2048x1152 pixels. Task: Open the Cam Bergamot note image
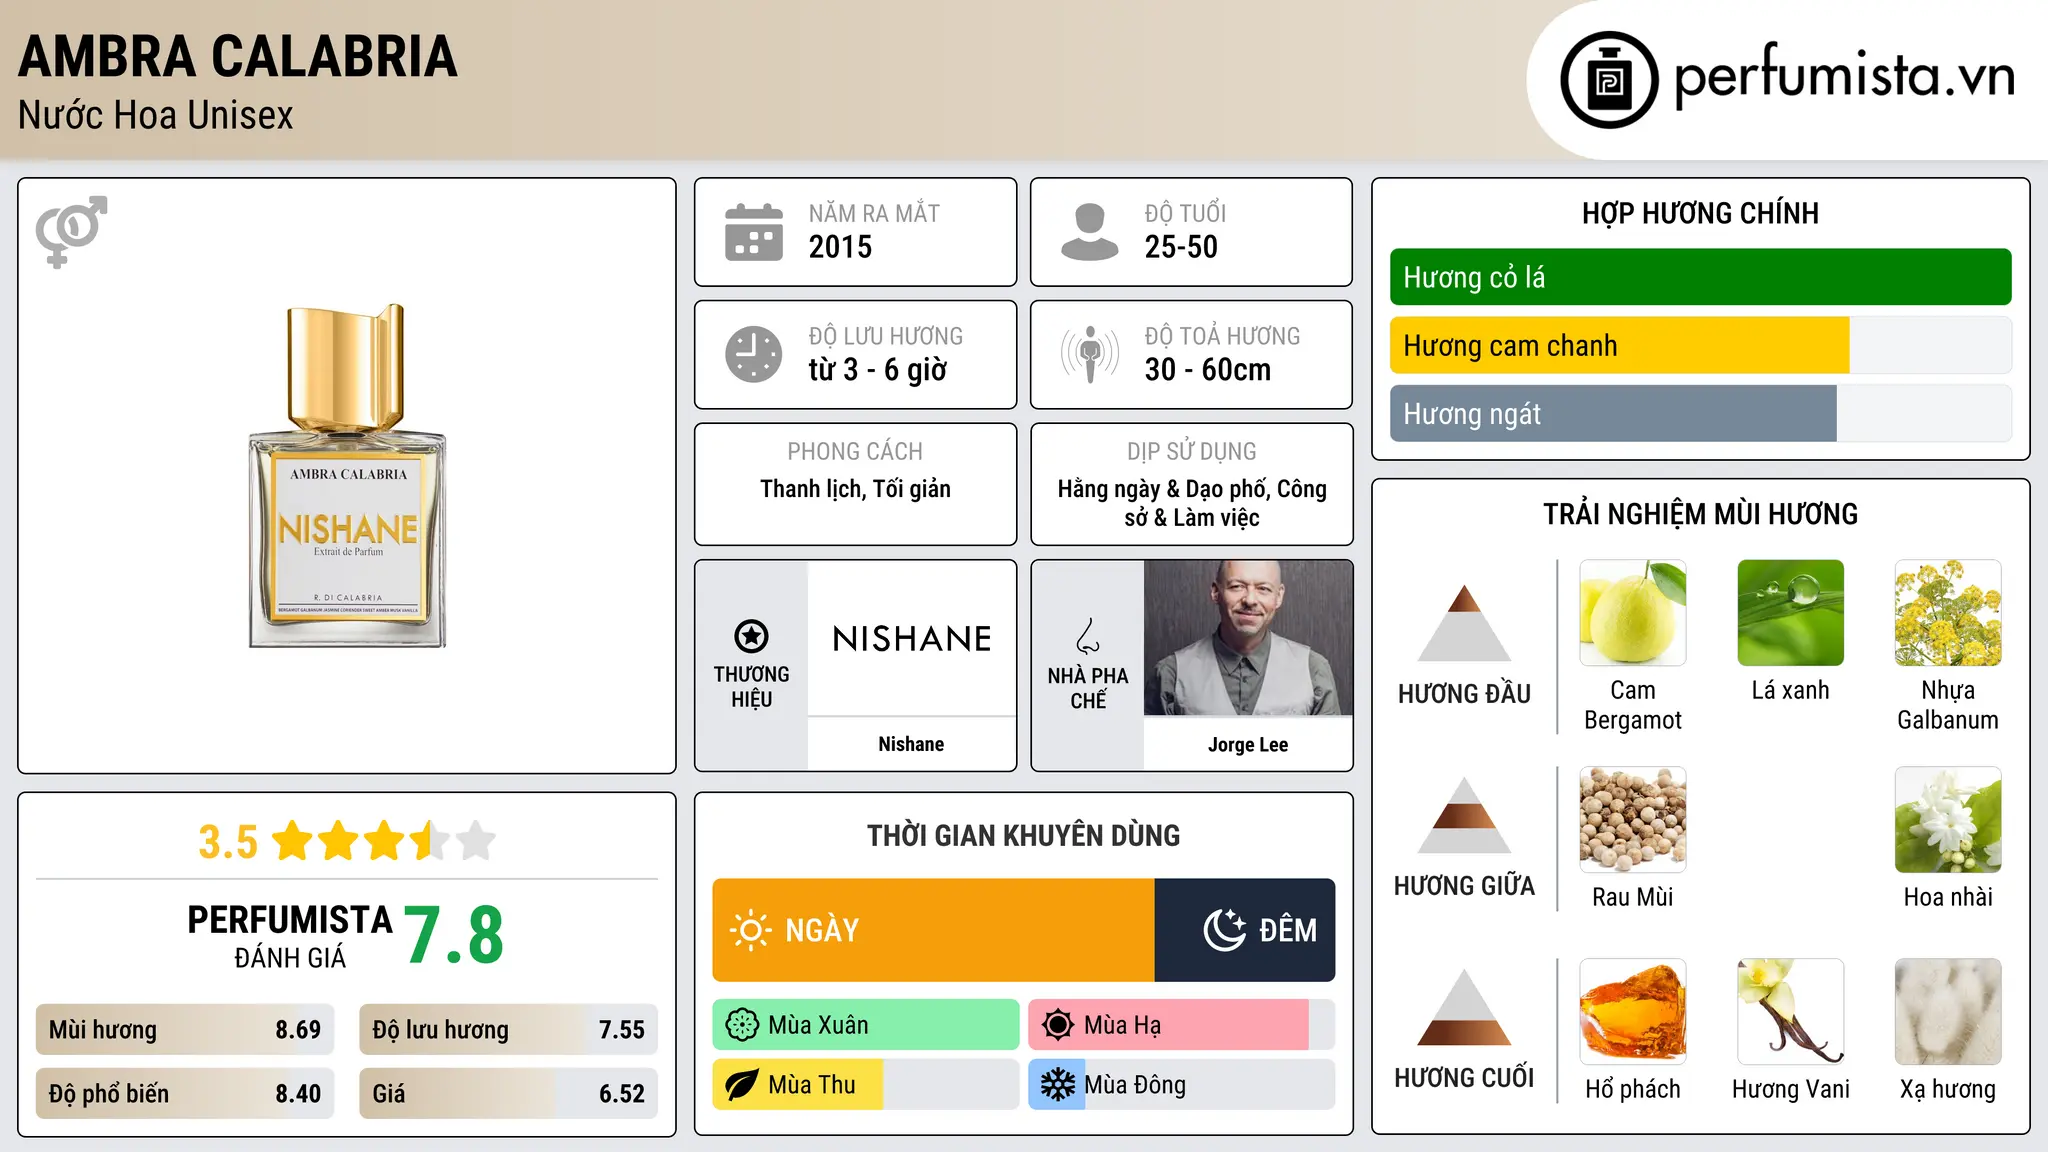[1633, 613]
